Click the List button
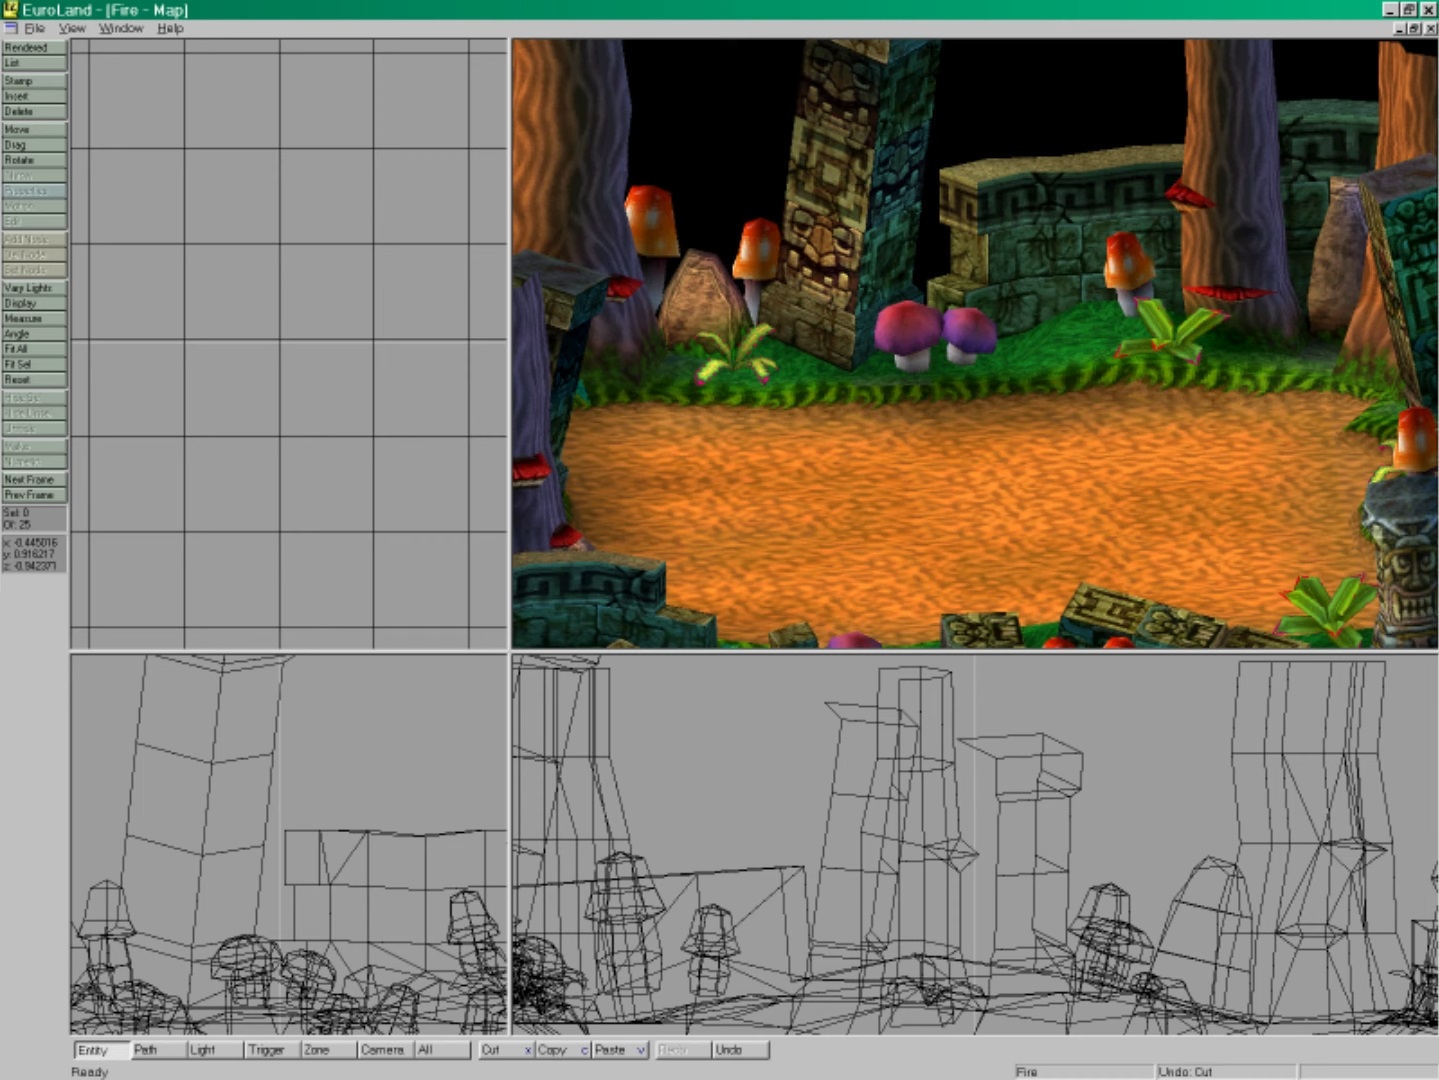1439x1080 pixels. pos(34,62)
